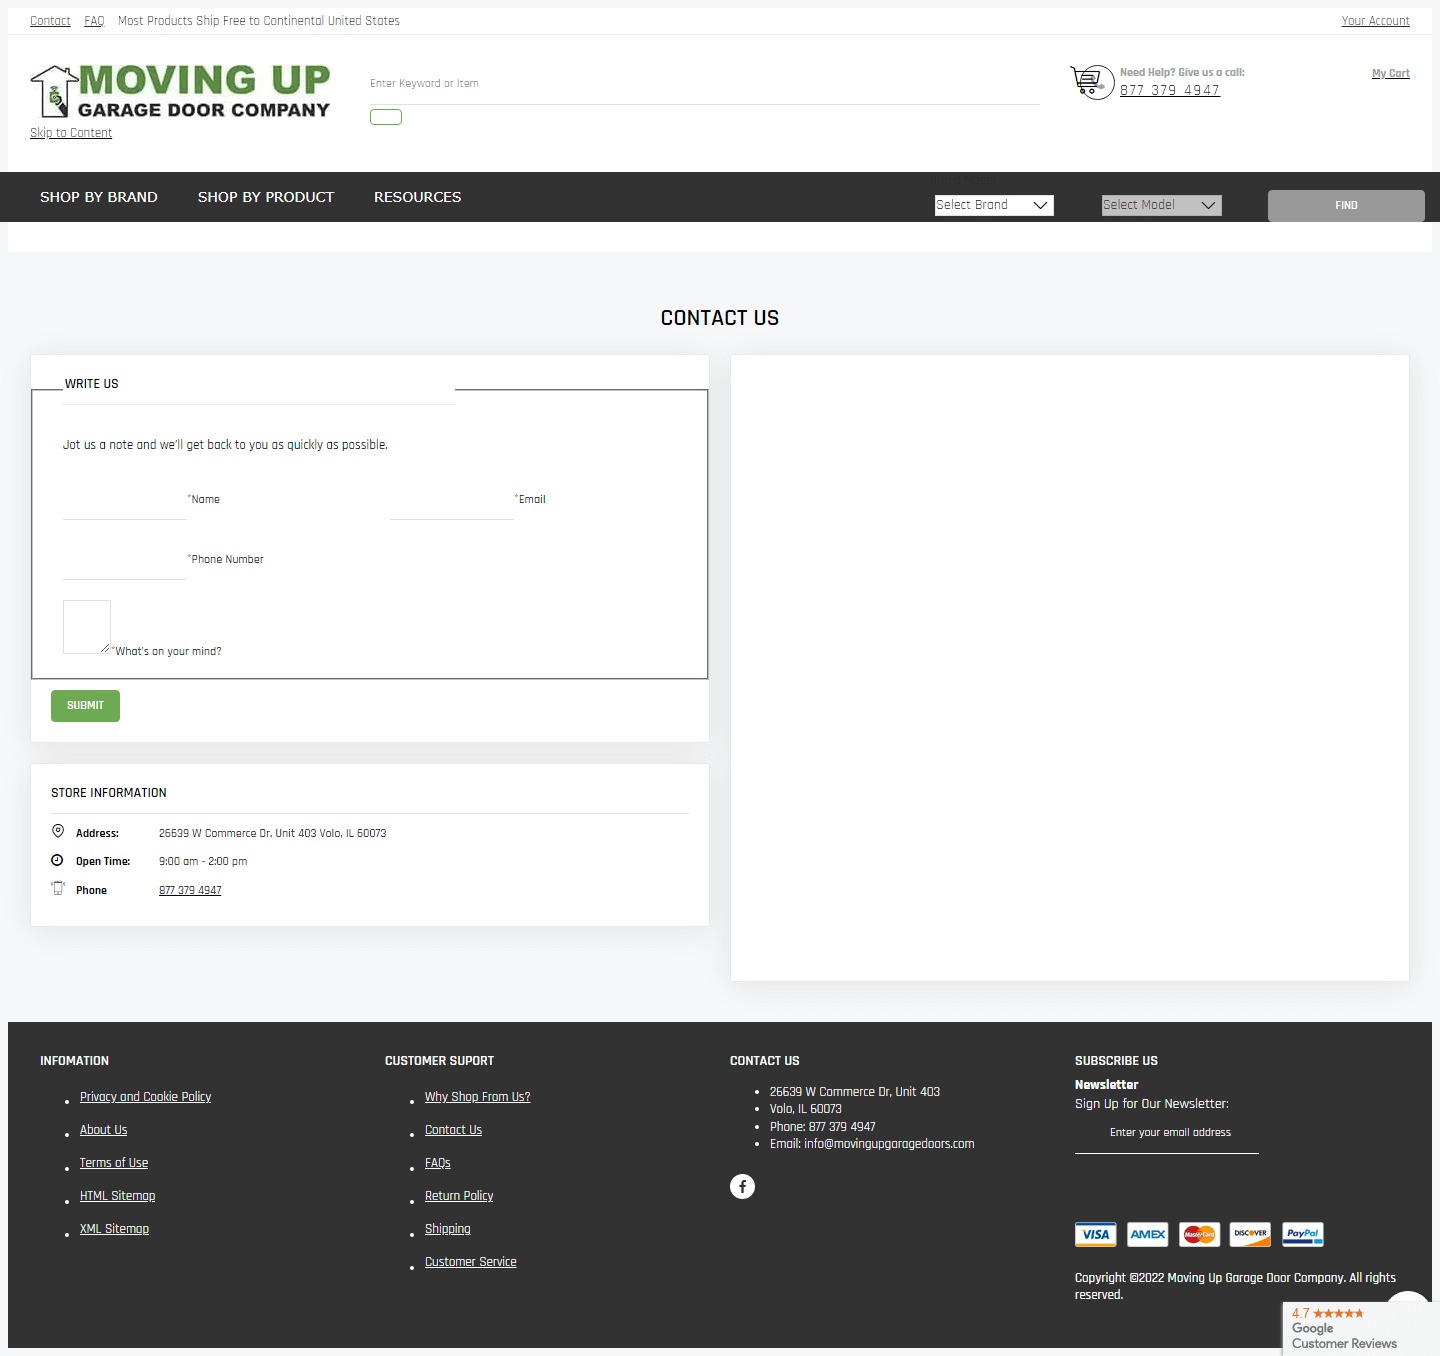
Task: Open the Google Customer Reviews badge
Action: (x=1344, y=1329)
